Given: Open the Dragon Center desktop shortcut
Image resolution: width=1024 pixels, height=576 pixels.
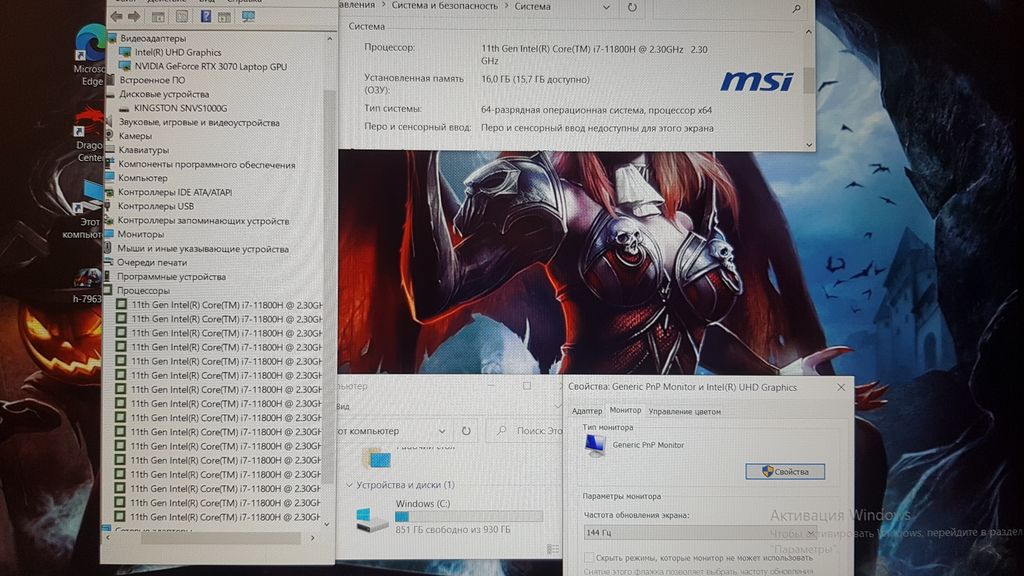Looking at the screenshot, I should tap(90, 136).
